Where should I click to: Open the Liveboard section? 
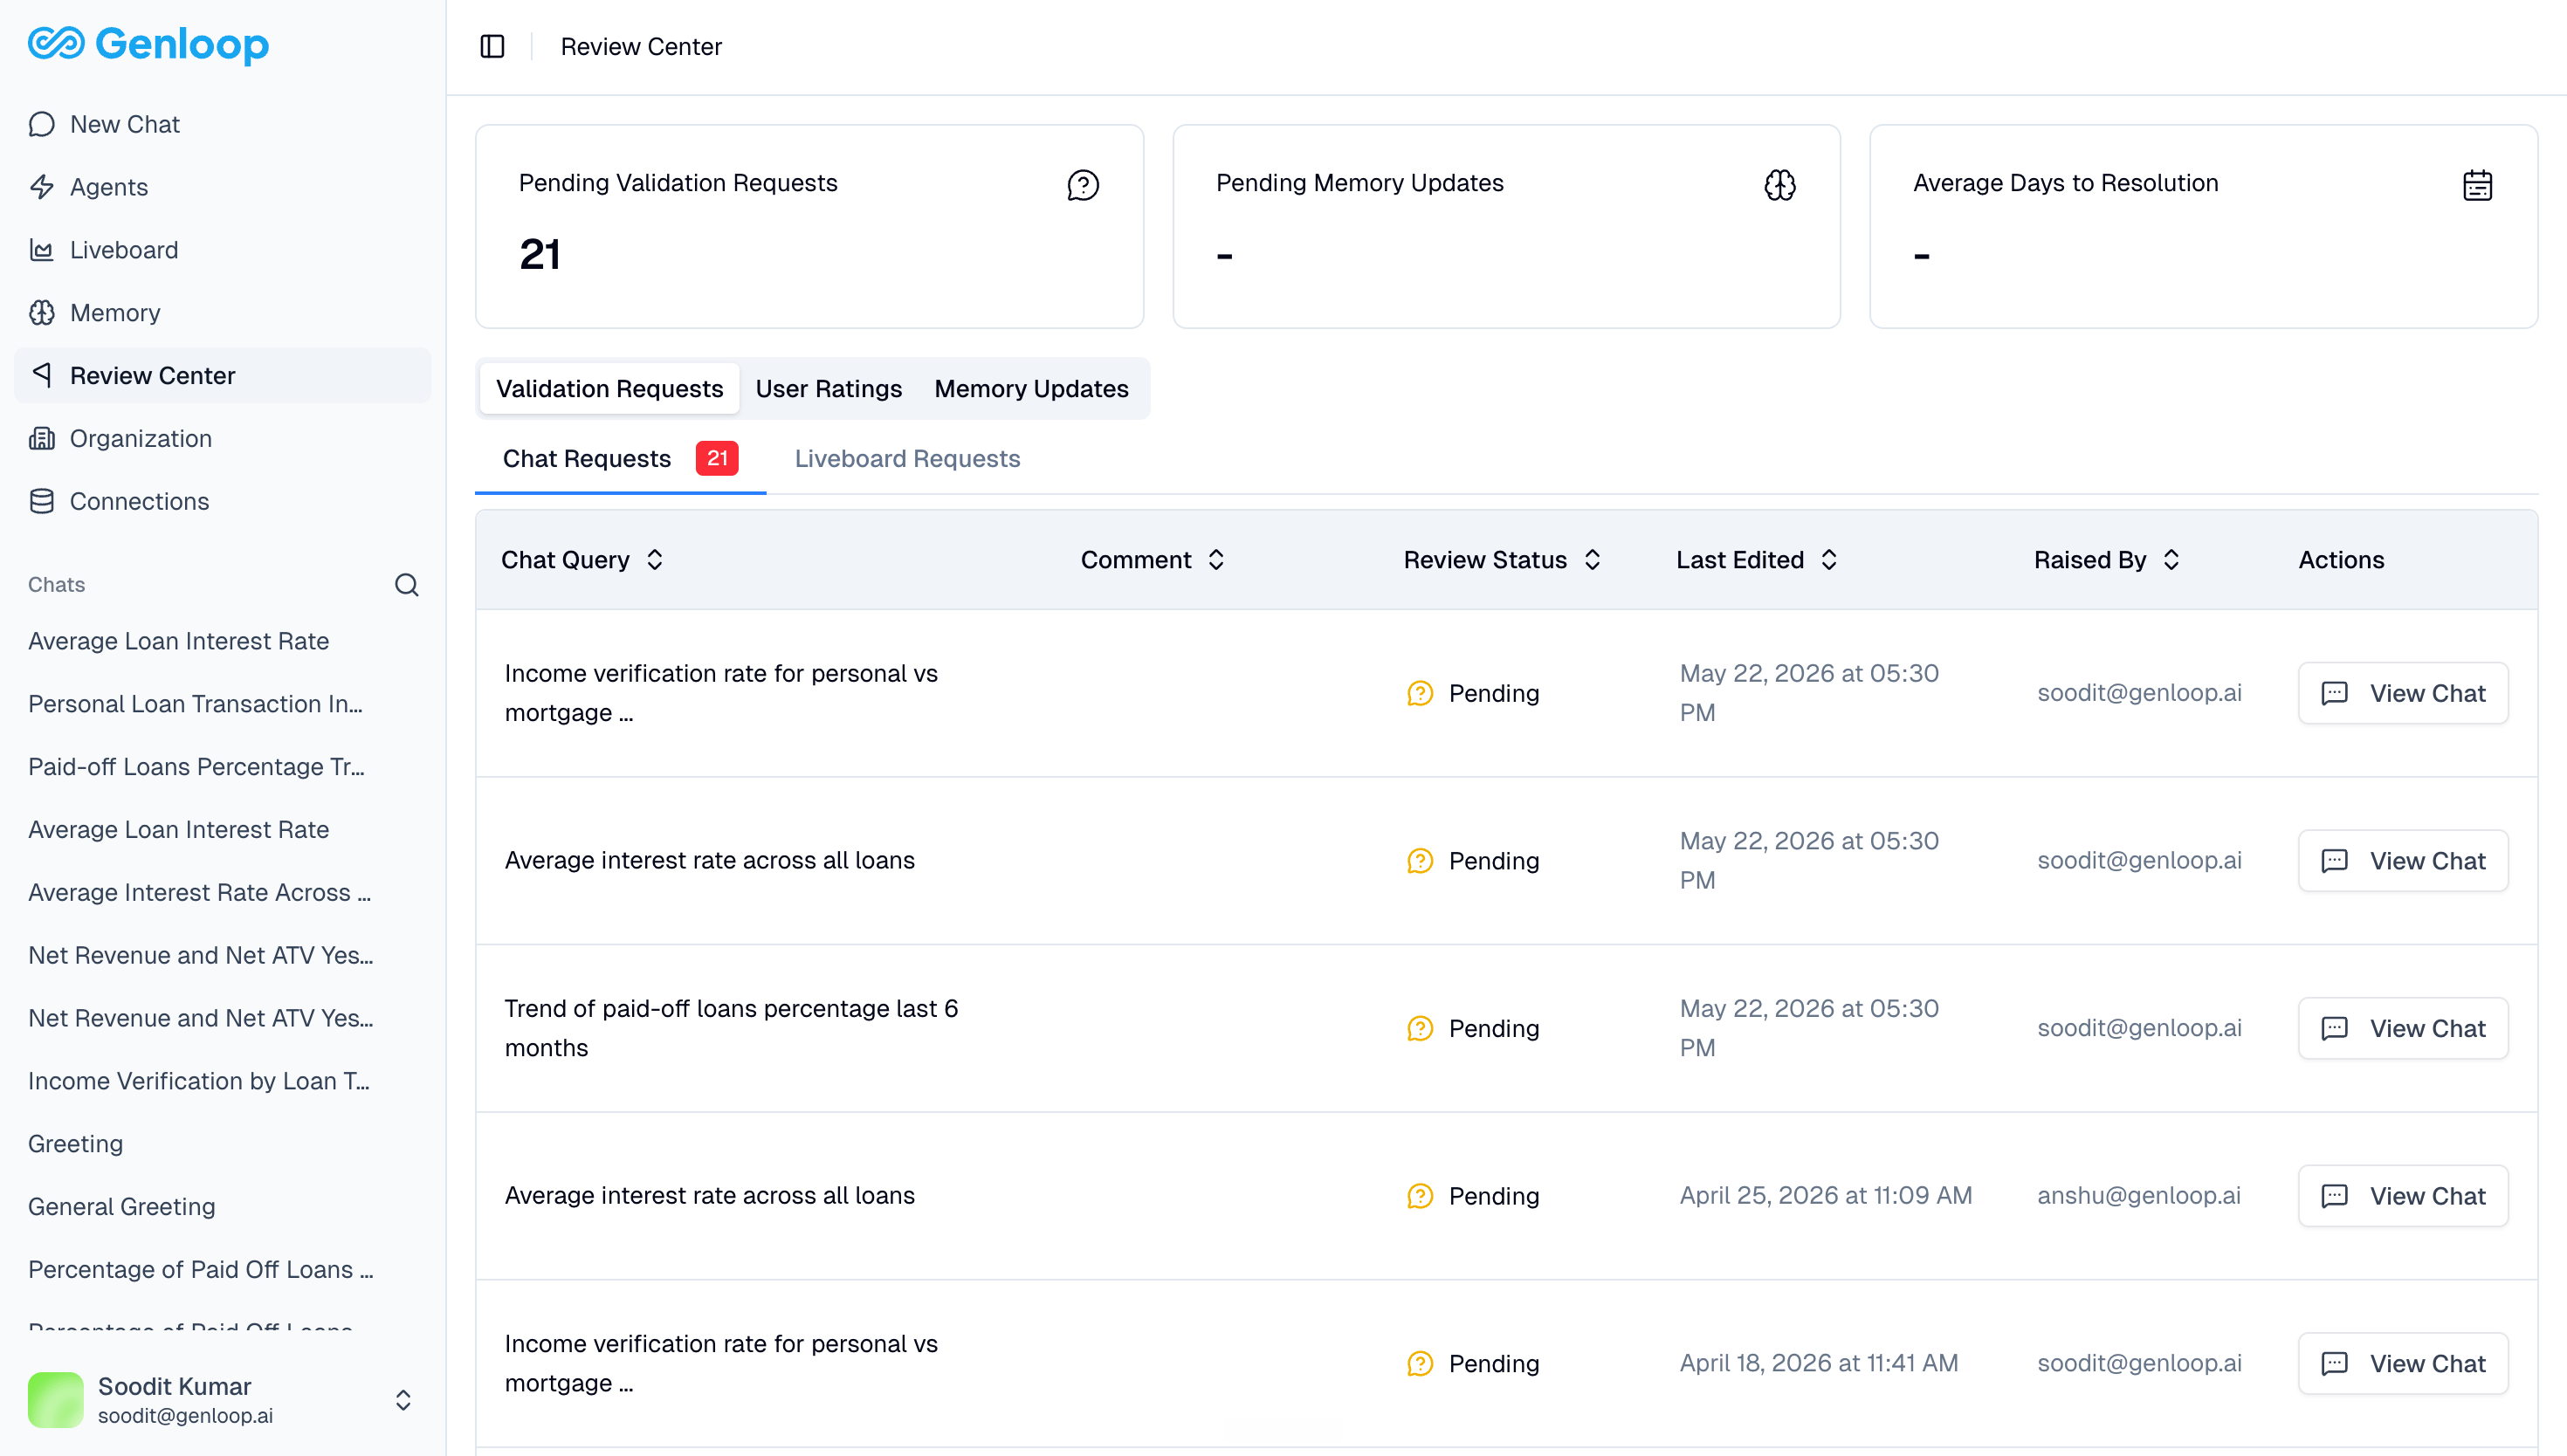pyautogui.click(x=222, y=250)
